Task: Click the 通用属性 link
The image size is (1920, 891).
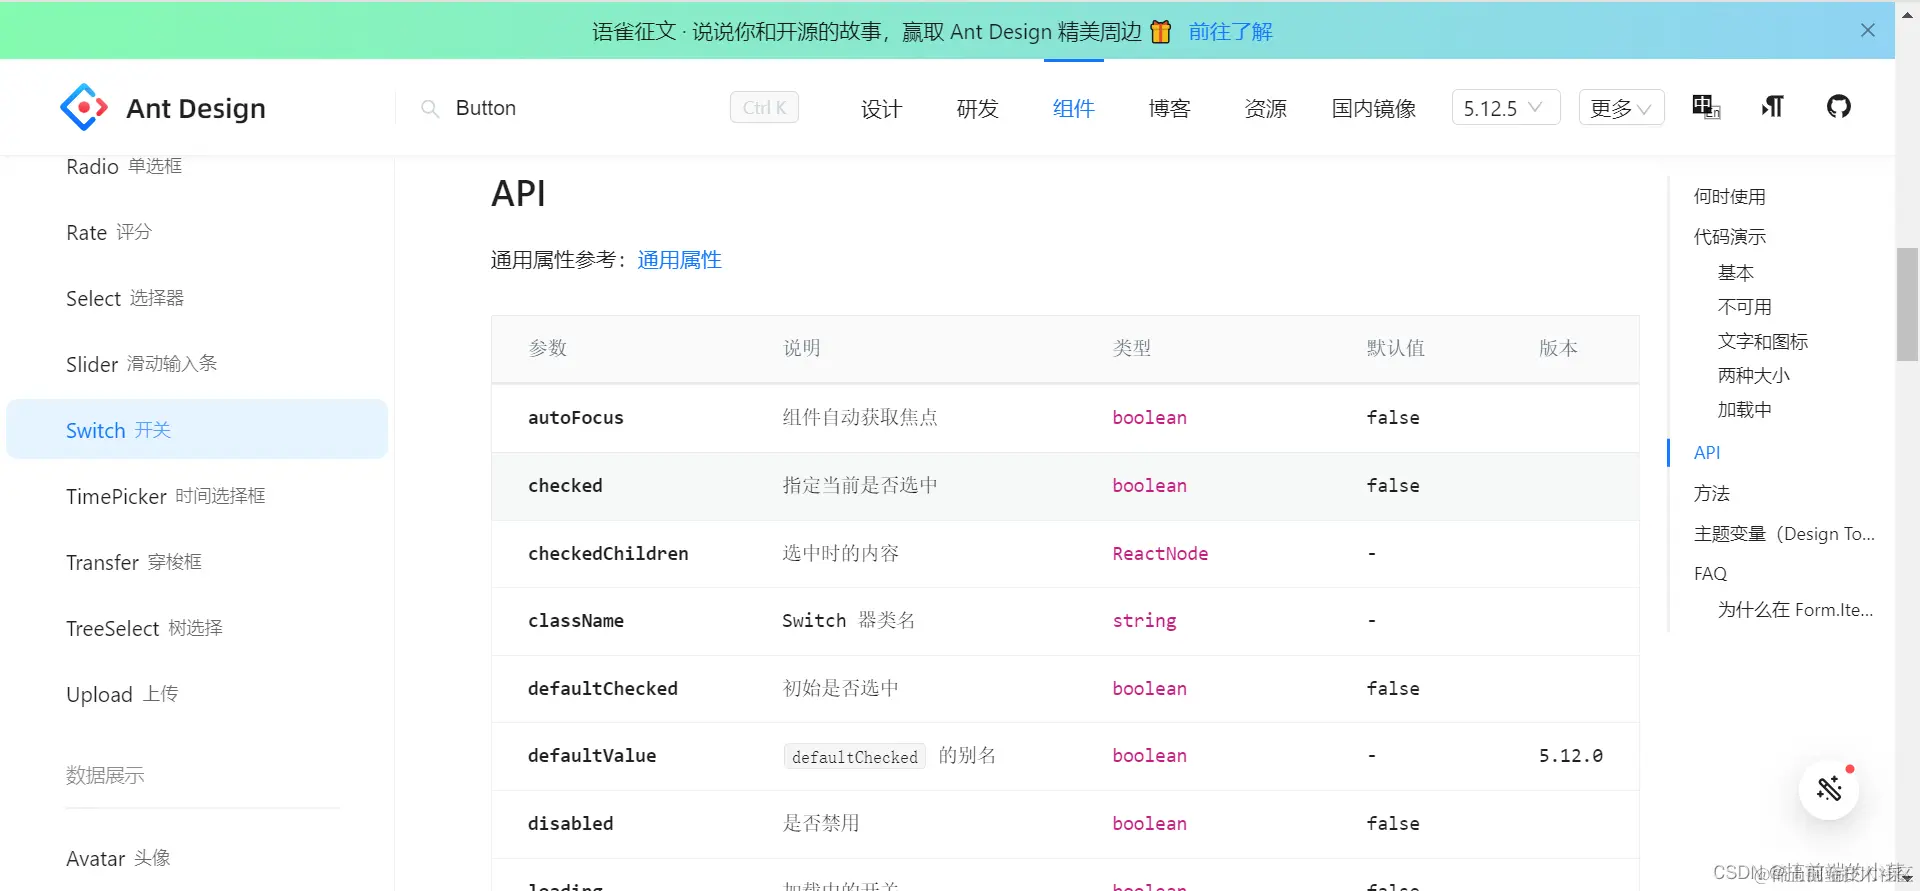Action: click(x=679, y=260)
